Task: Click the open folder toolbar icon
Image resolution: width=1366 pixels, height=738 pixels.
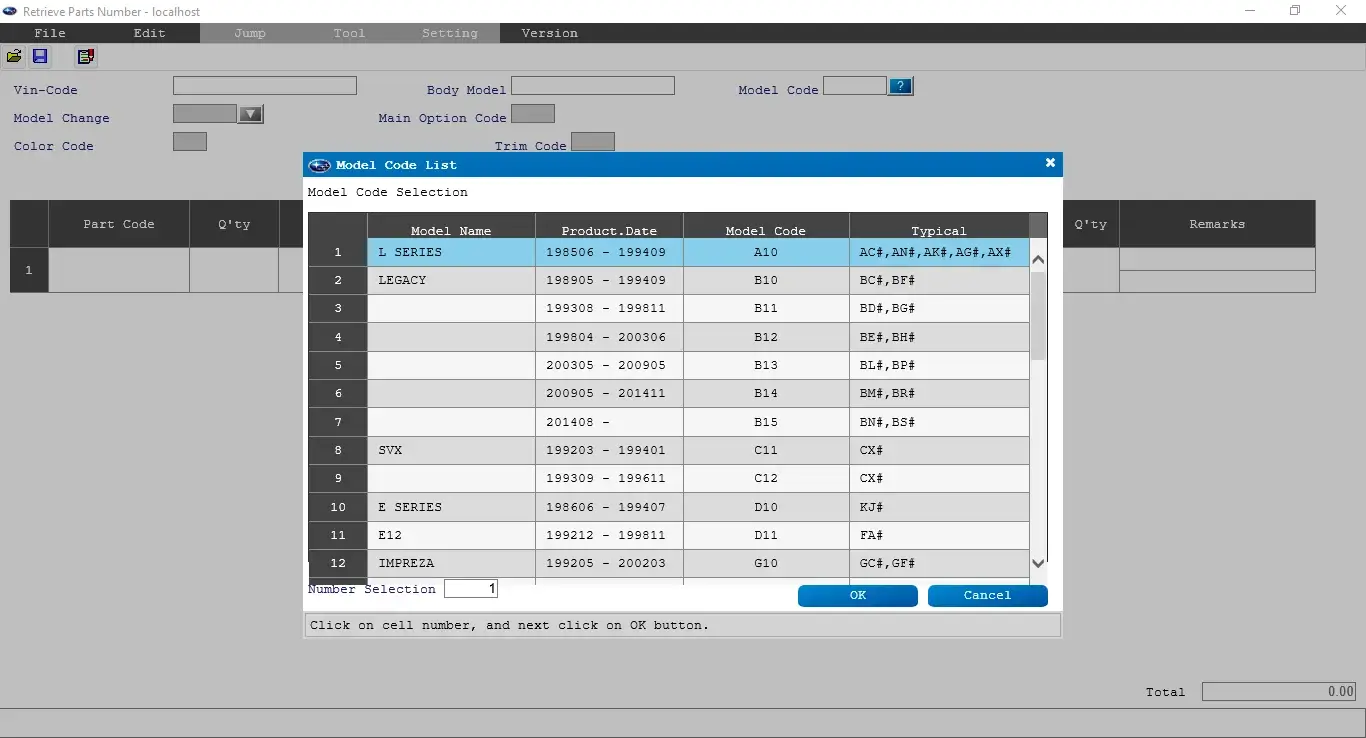Action: point(14,57)
